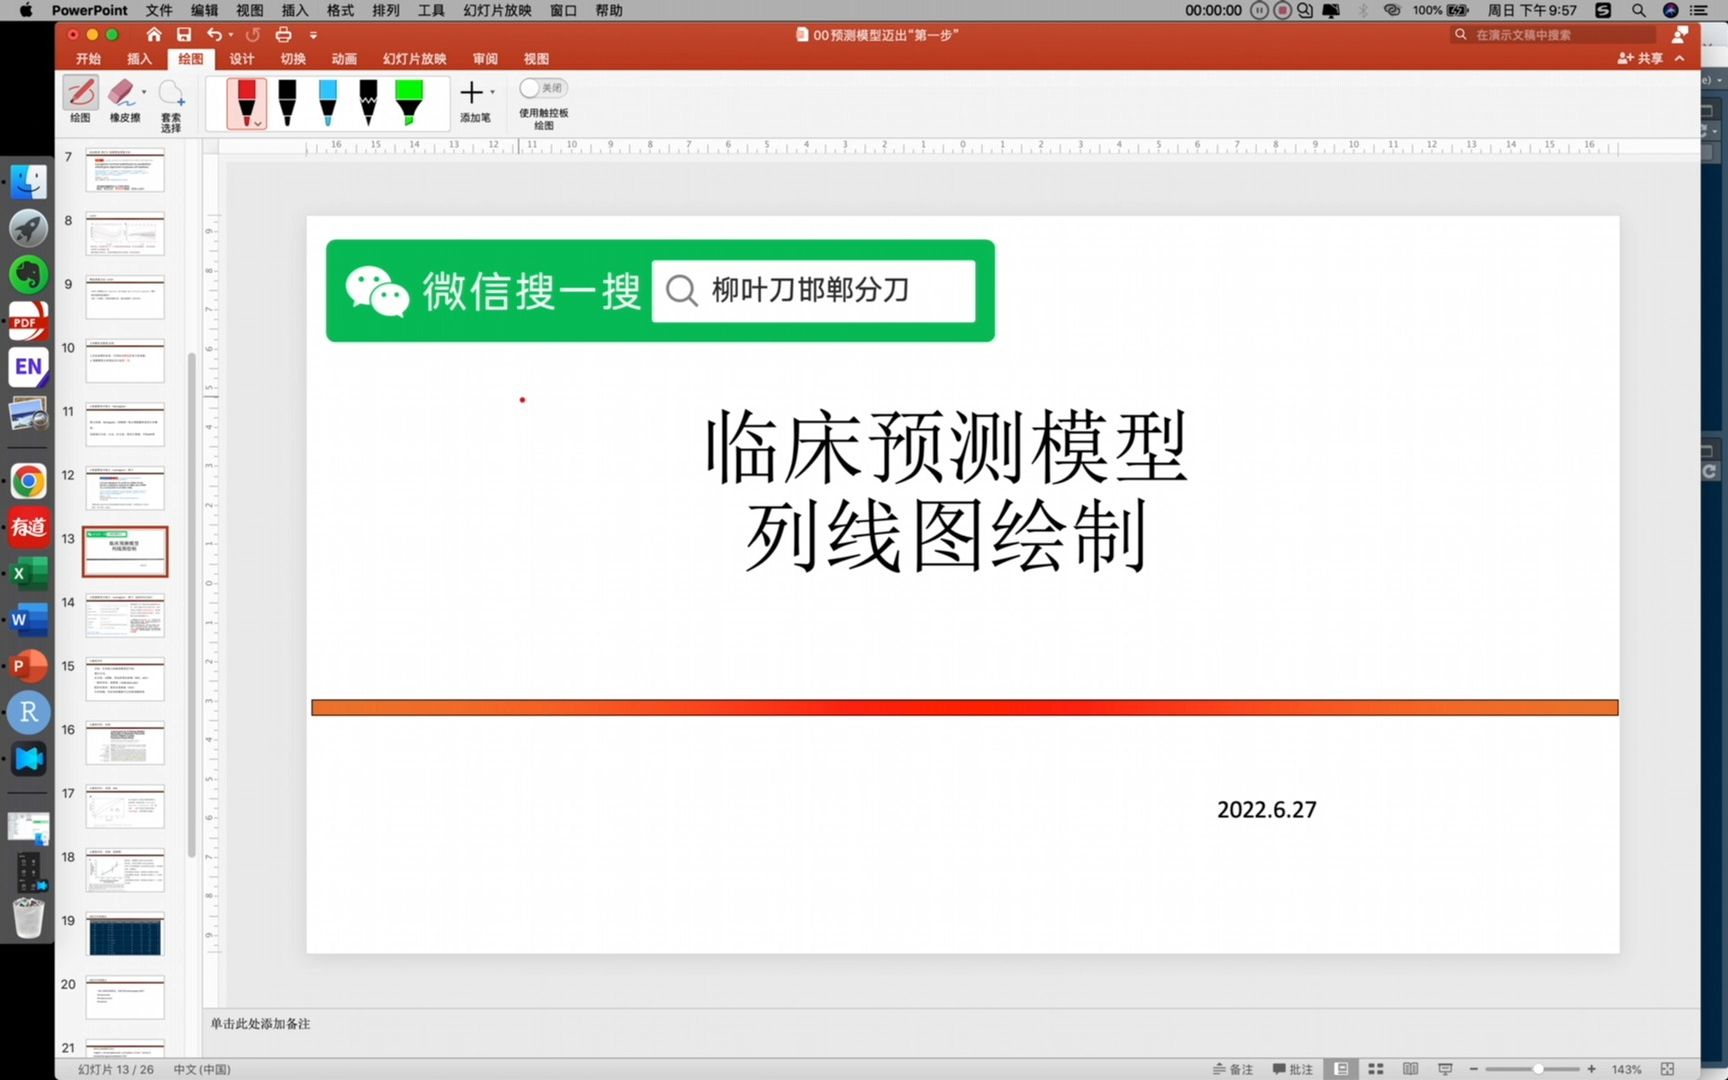1728x1080 pixels.
Task: Open the red pen's thickness dropdown
Action: [257, 123]
